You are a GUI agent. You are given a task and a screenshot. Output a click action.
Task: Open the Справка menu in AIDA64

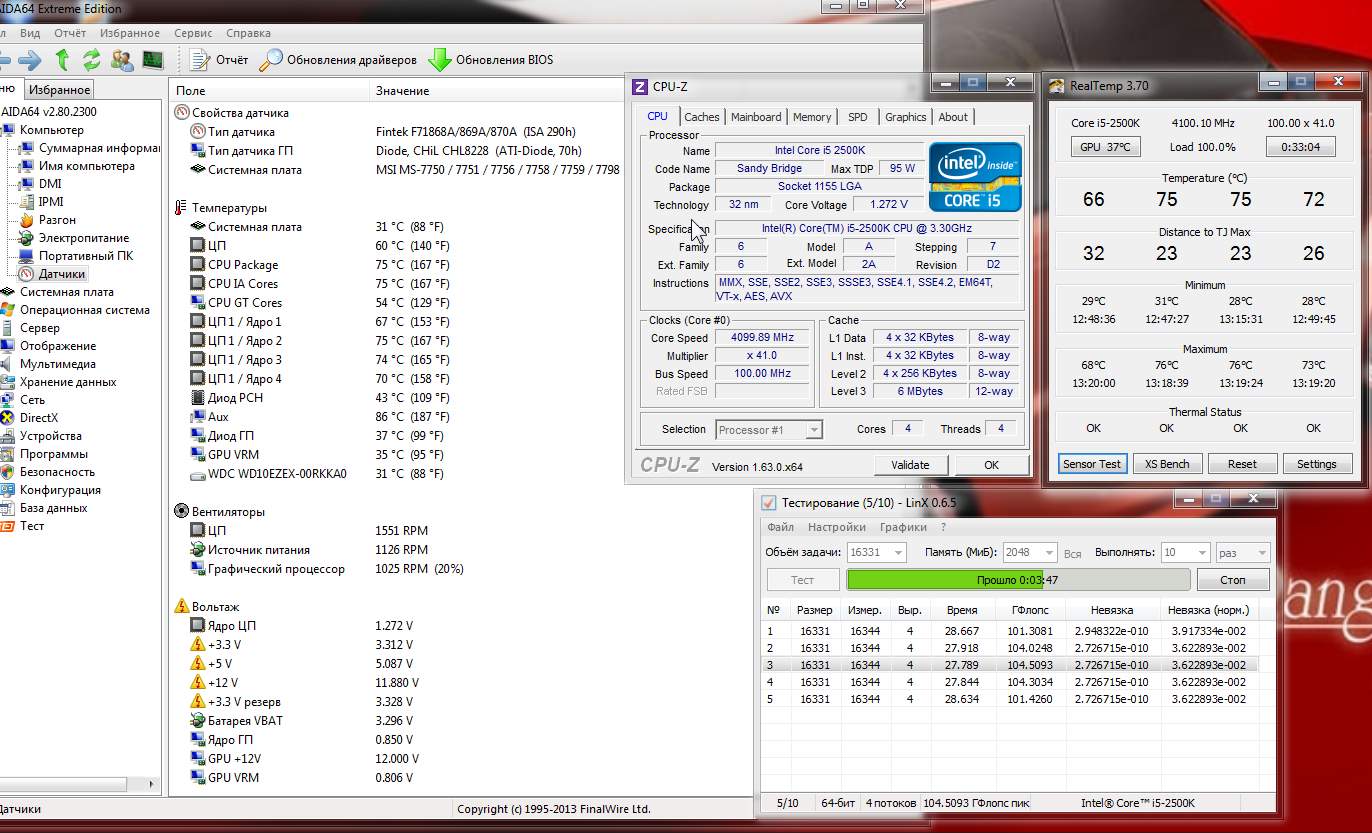(248, 33)
